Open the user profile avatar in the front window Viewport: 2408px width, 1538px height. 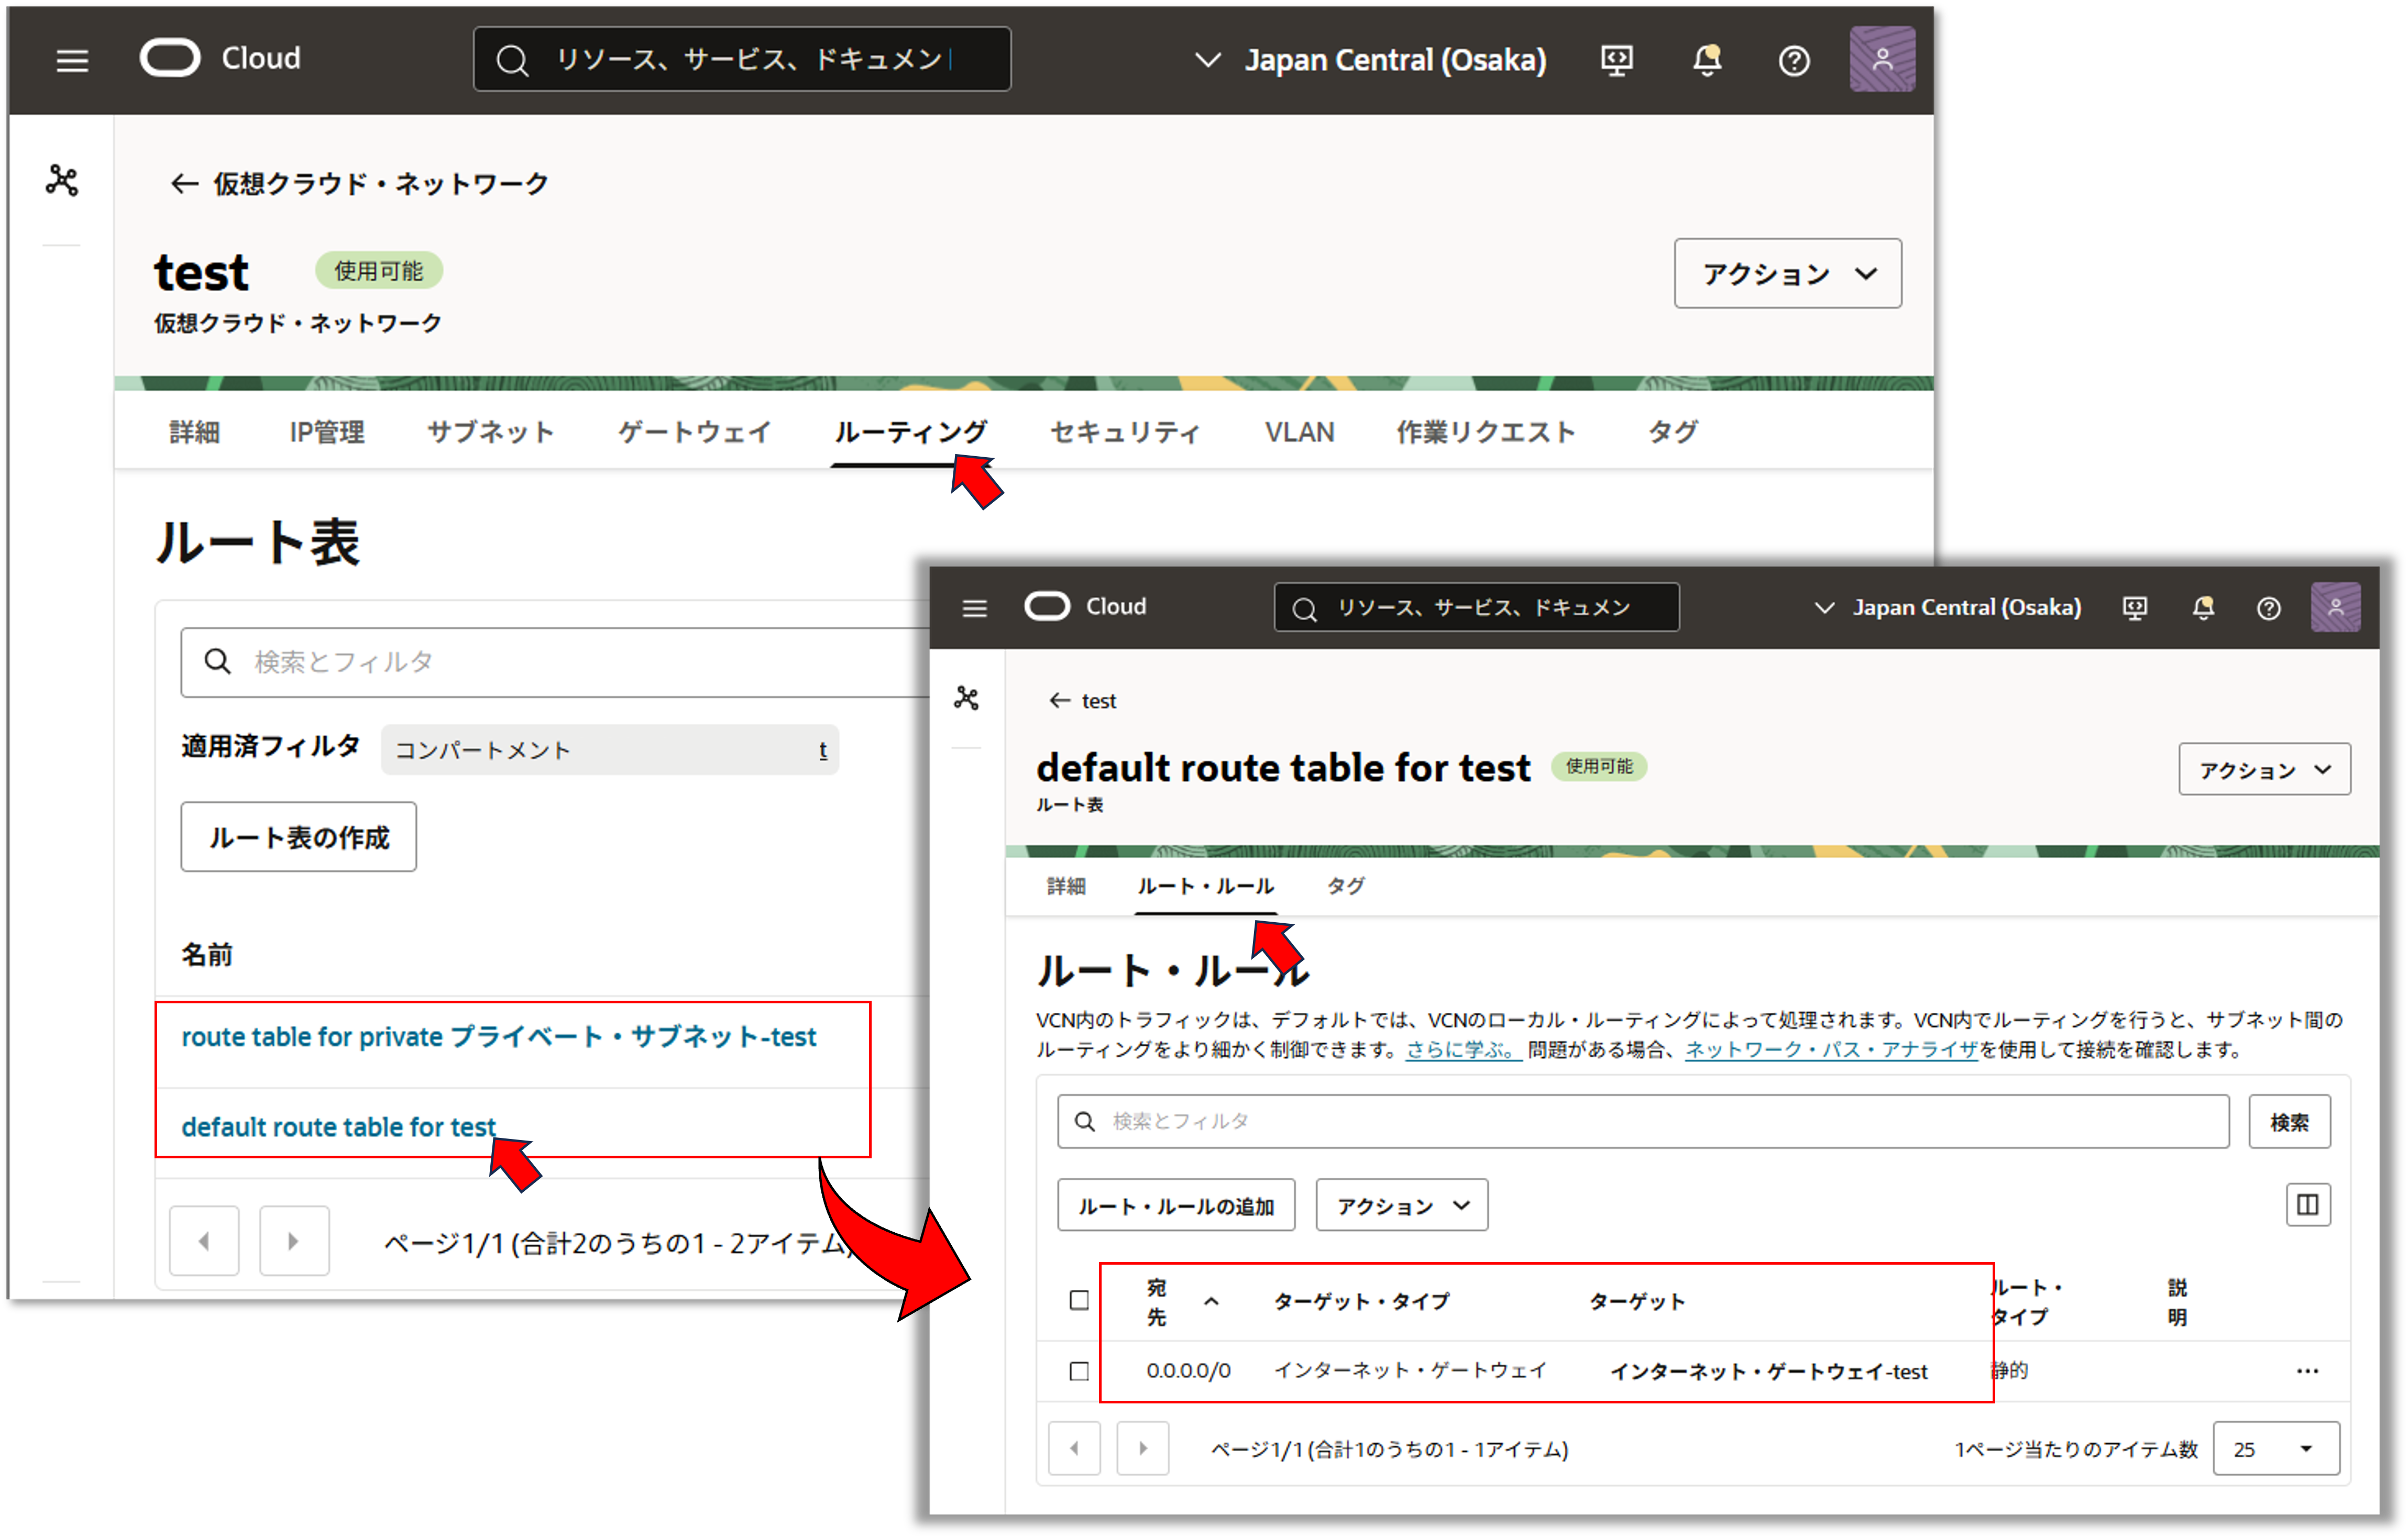pyautogui.click(x=2335, y=607)
